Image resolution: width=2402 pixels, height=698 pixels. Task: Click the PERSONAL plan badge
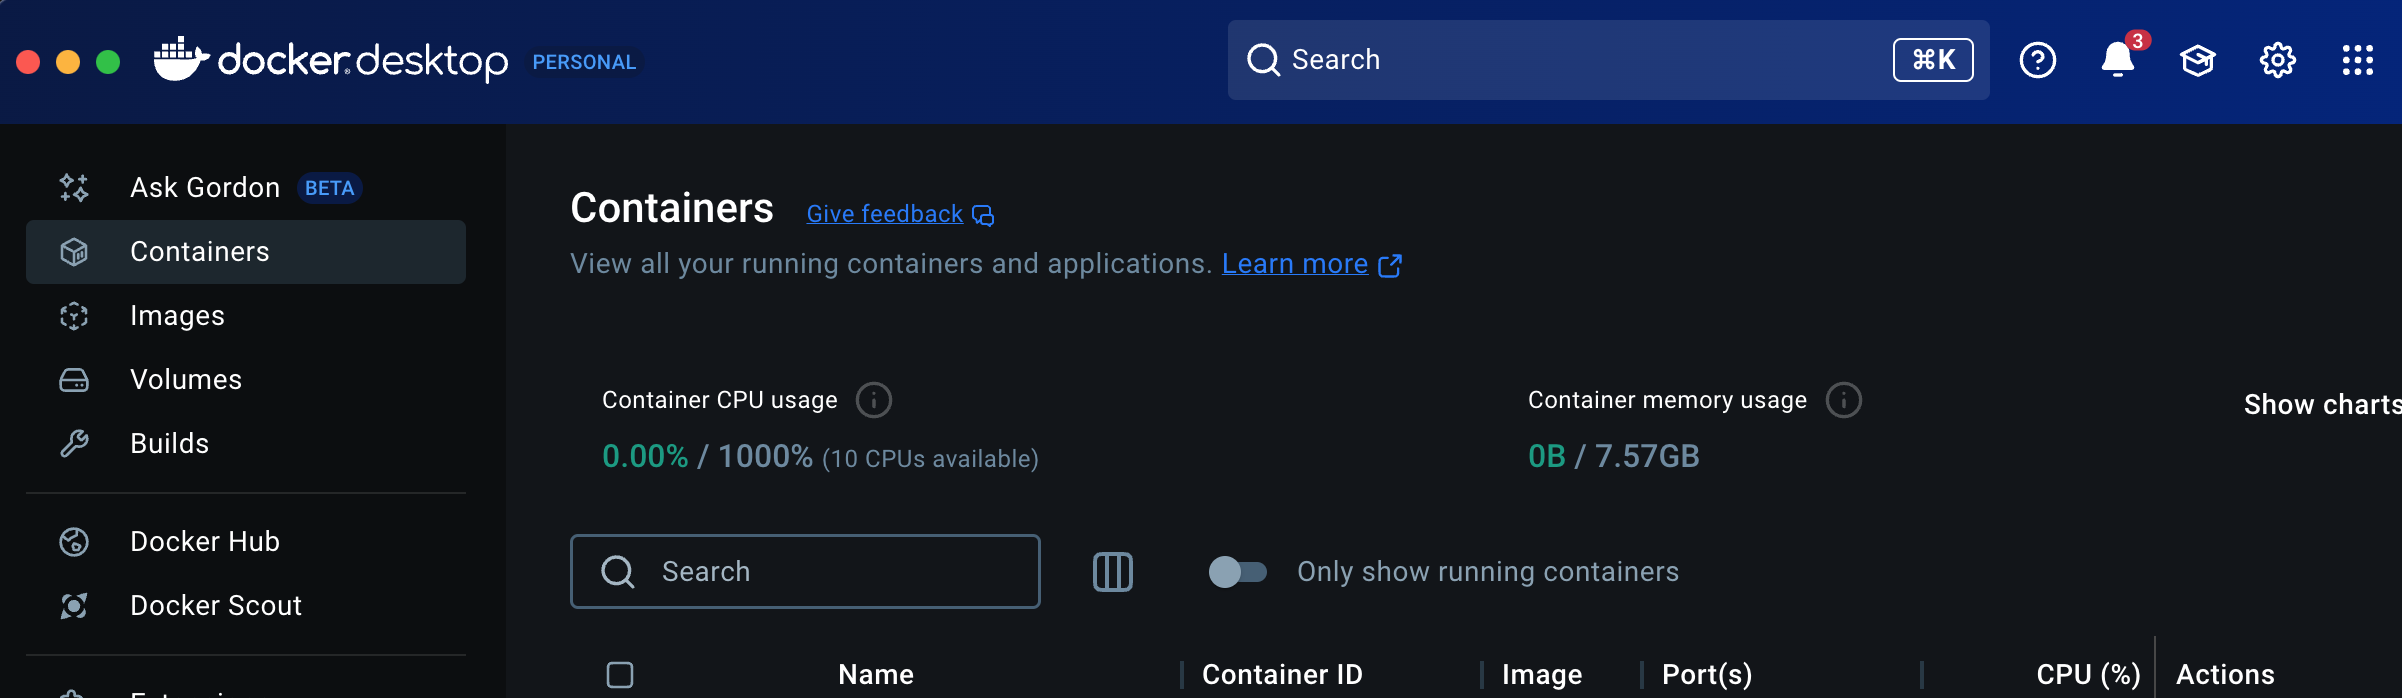click(x=584, y=62)
